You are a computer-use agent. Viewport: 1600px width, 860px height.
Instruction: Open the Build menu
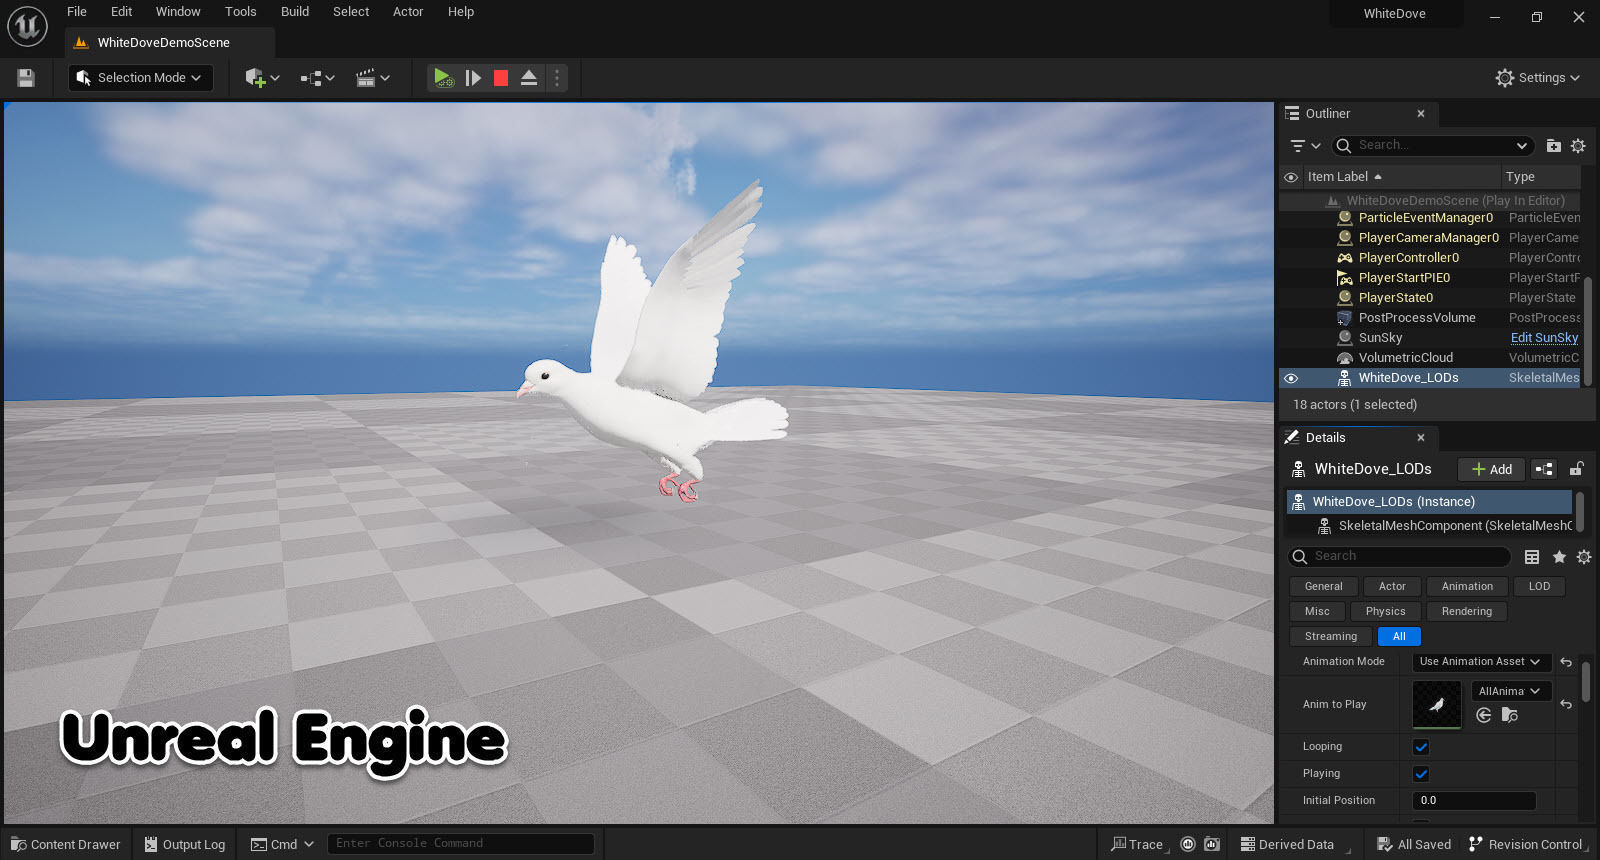click(x=295, y=12)
